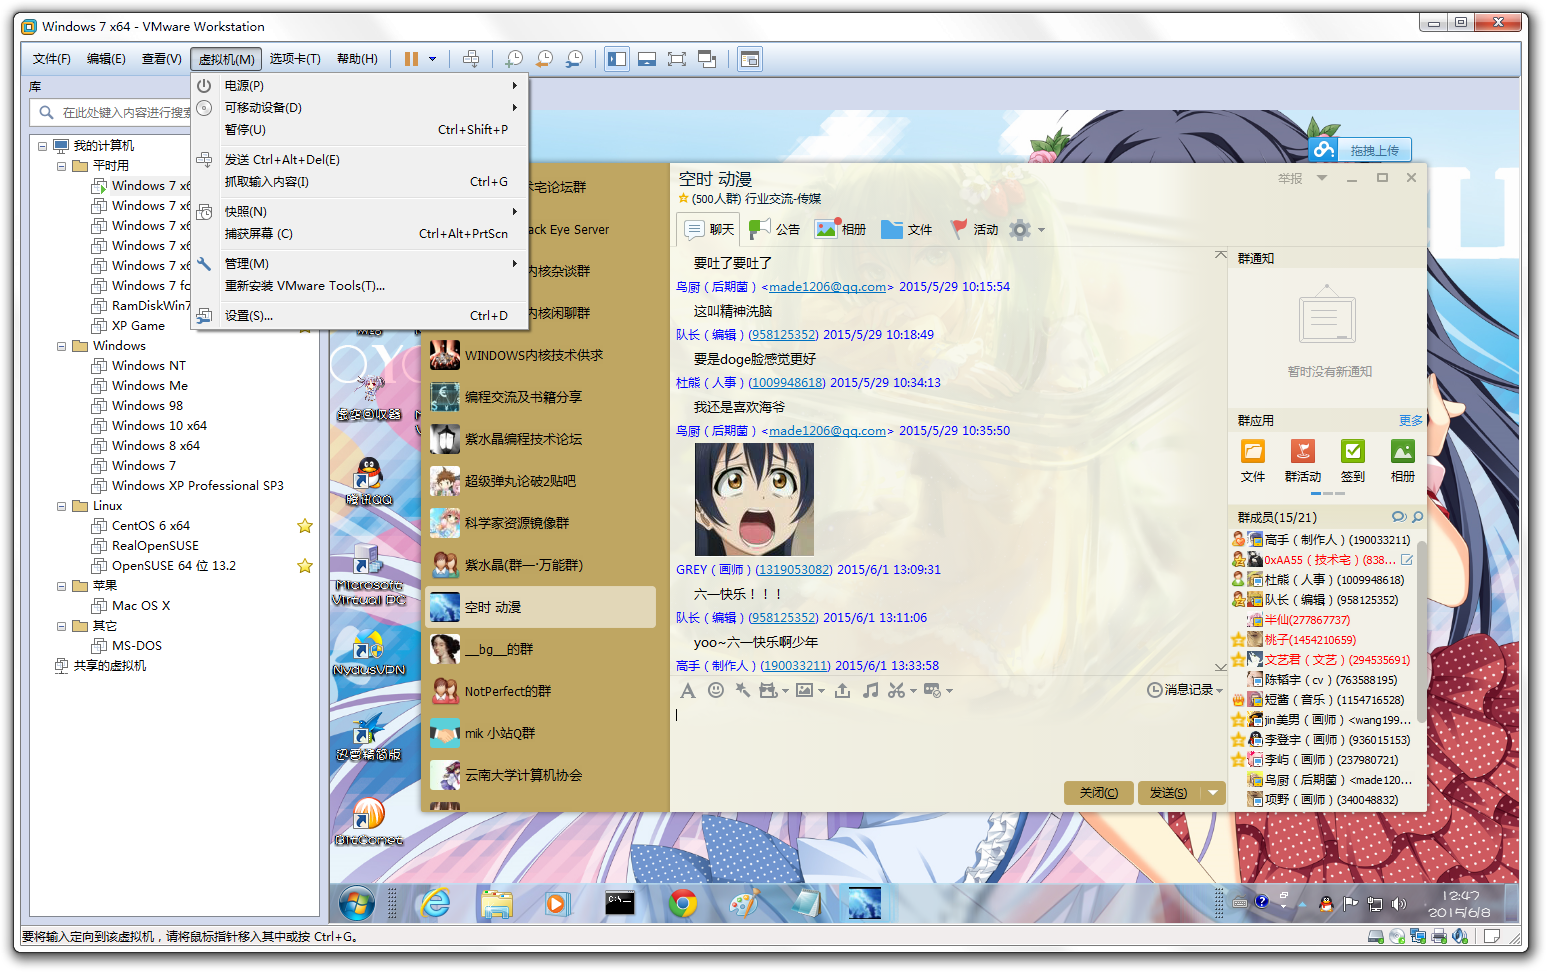Click the search magnifier icon beside 群成员

[x=1417, y=517]
